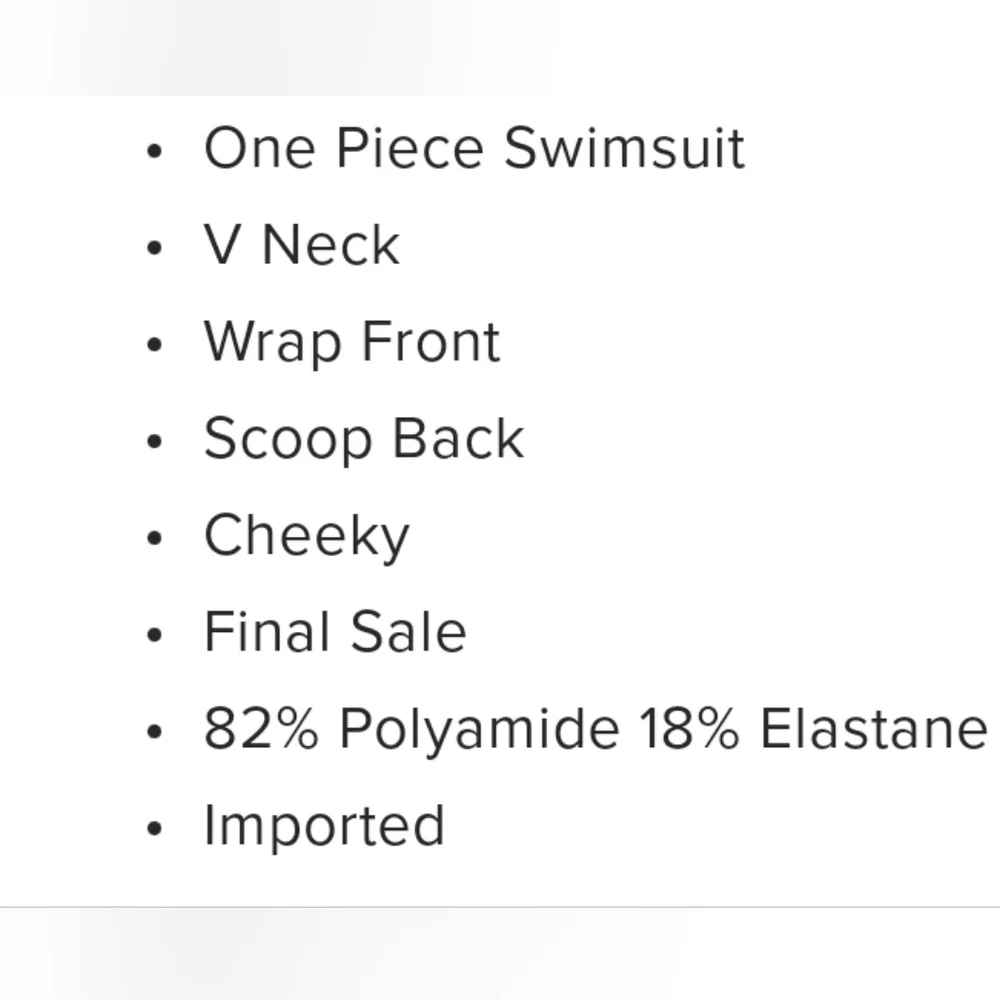Click the bullet before "82% Polyamide"
Screen dimensions: 1000x1000
coord(153,732)
